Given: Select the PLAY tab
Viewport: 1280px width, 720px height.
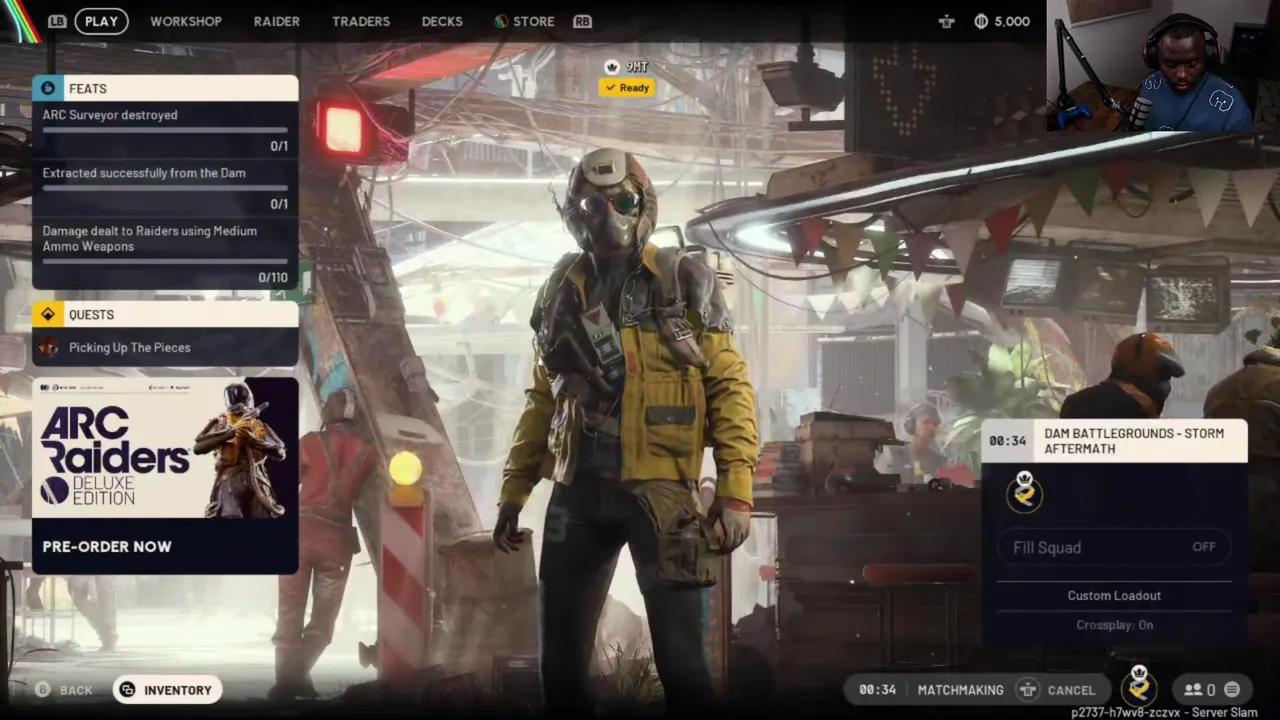Looking at the screenshot, I should point(101,21).
